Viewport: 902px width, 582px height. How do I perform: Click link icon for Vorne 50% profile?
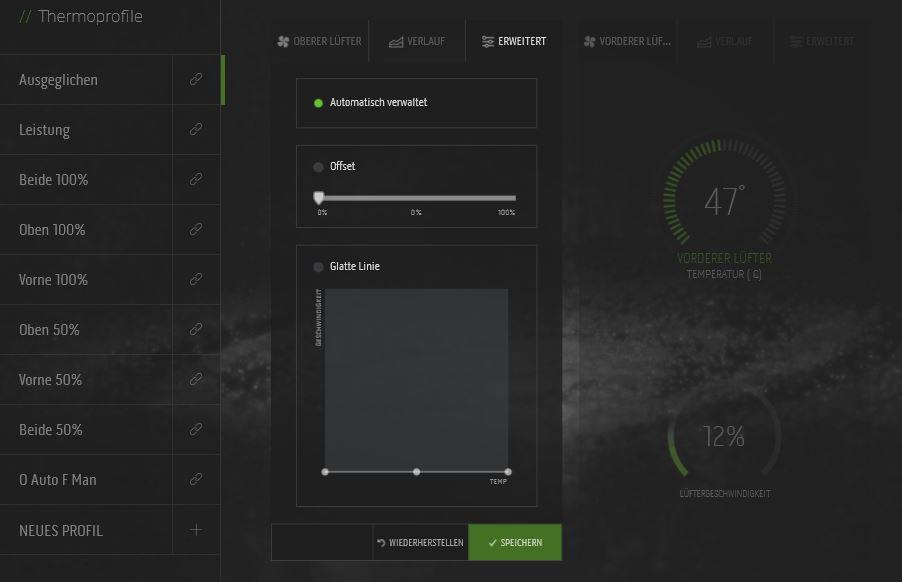click(196, 380)
